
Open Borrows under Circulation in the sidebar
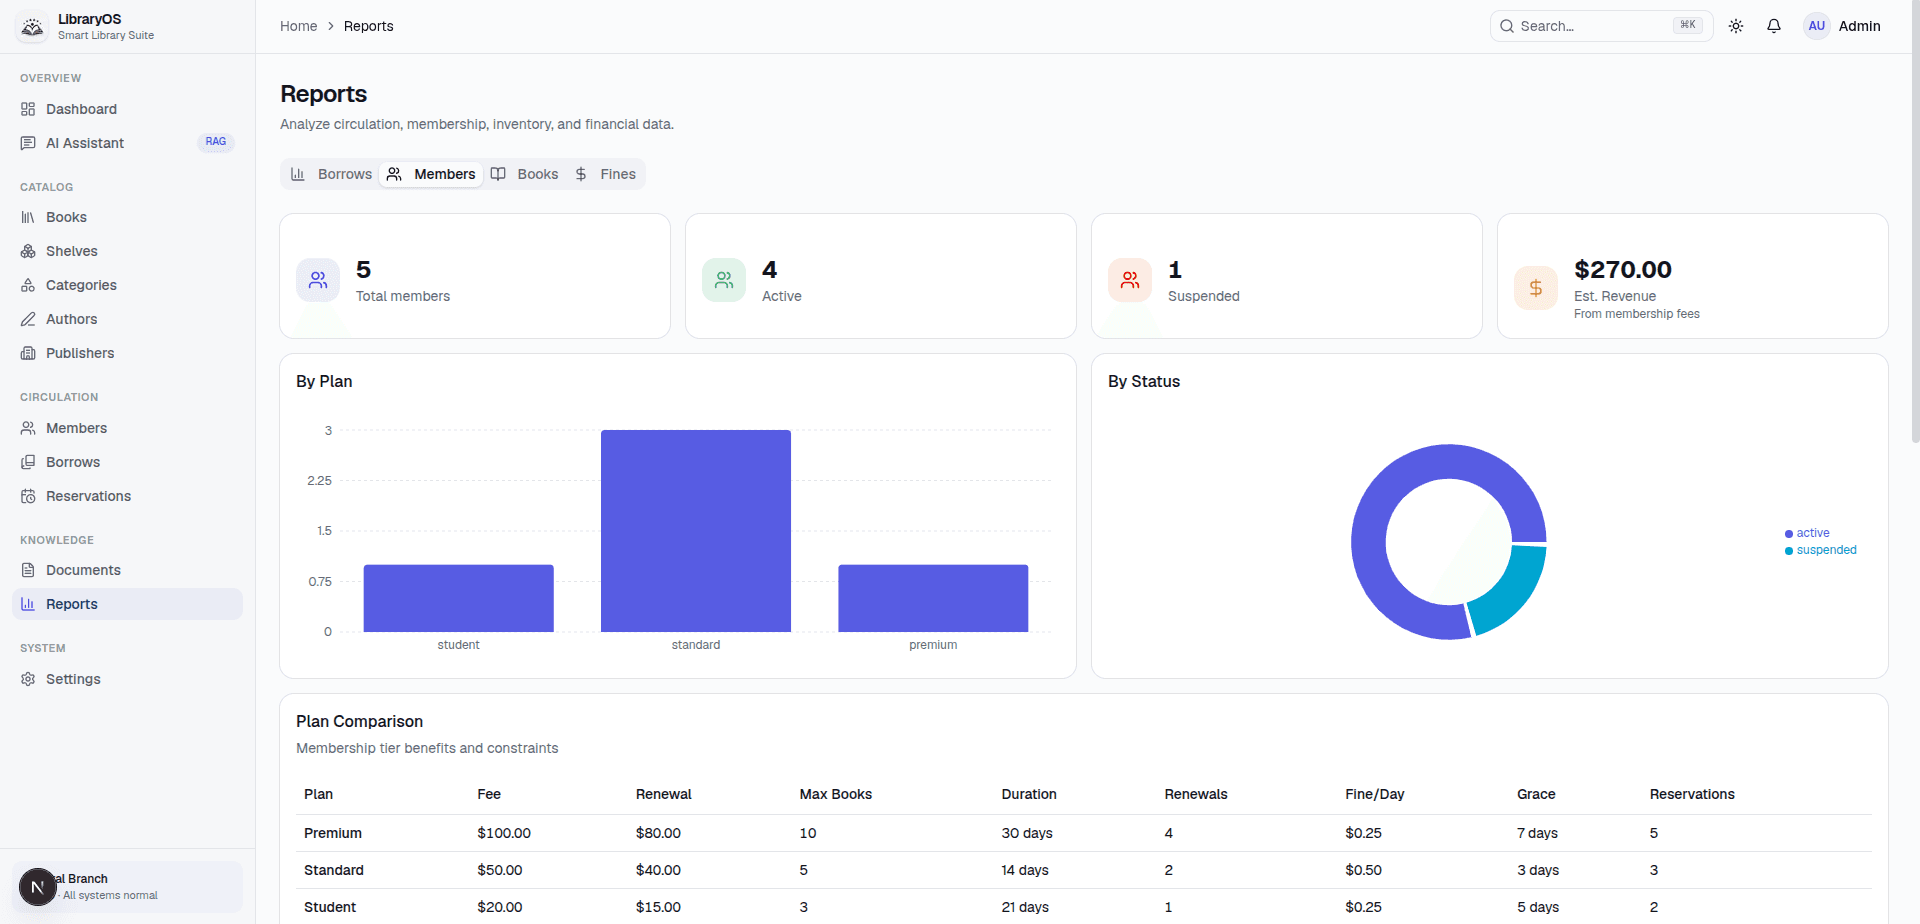127,462
